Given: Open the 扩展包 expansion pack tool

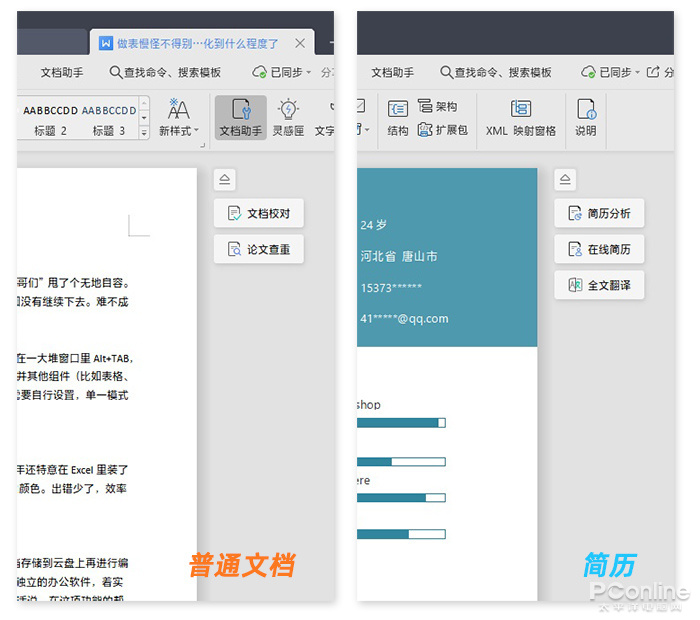Looking at the screenshot, I should click(442, 130).
